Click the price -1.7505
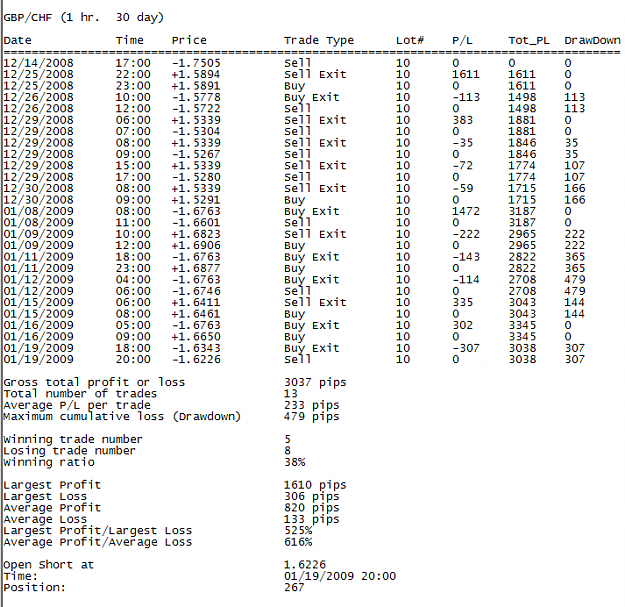 (x=196, y=63)
